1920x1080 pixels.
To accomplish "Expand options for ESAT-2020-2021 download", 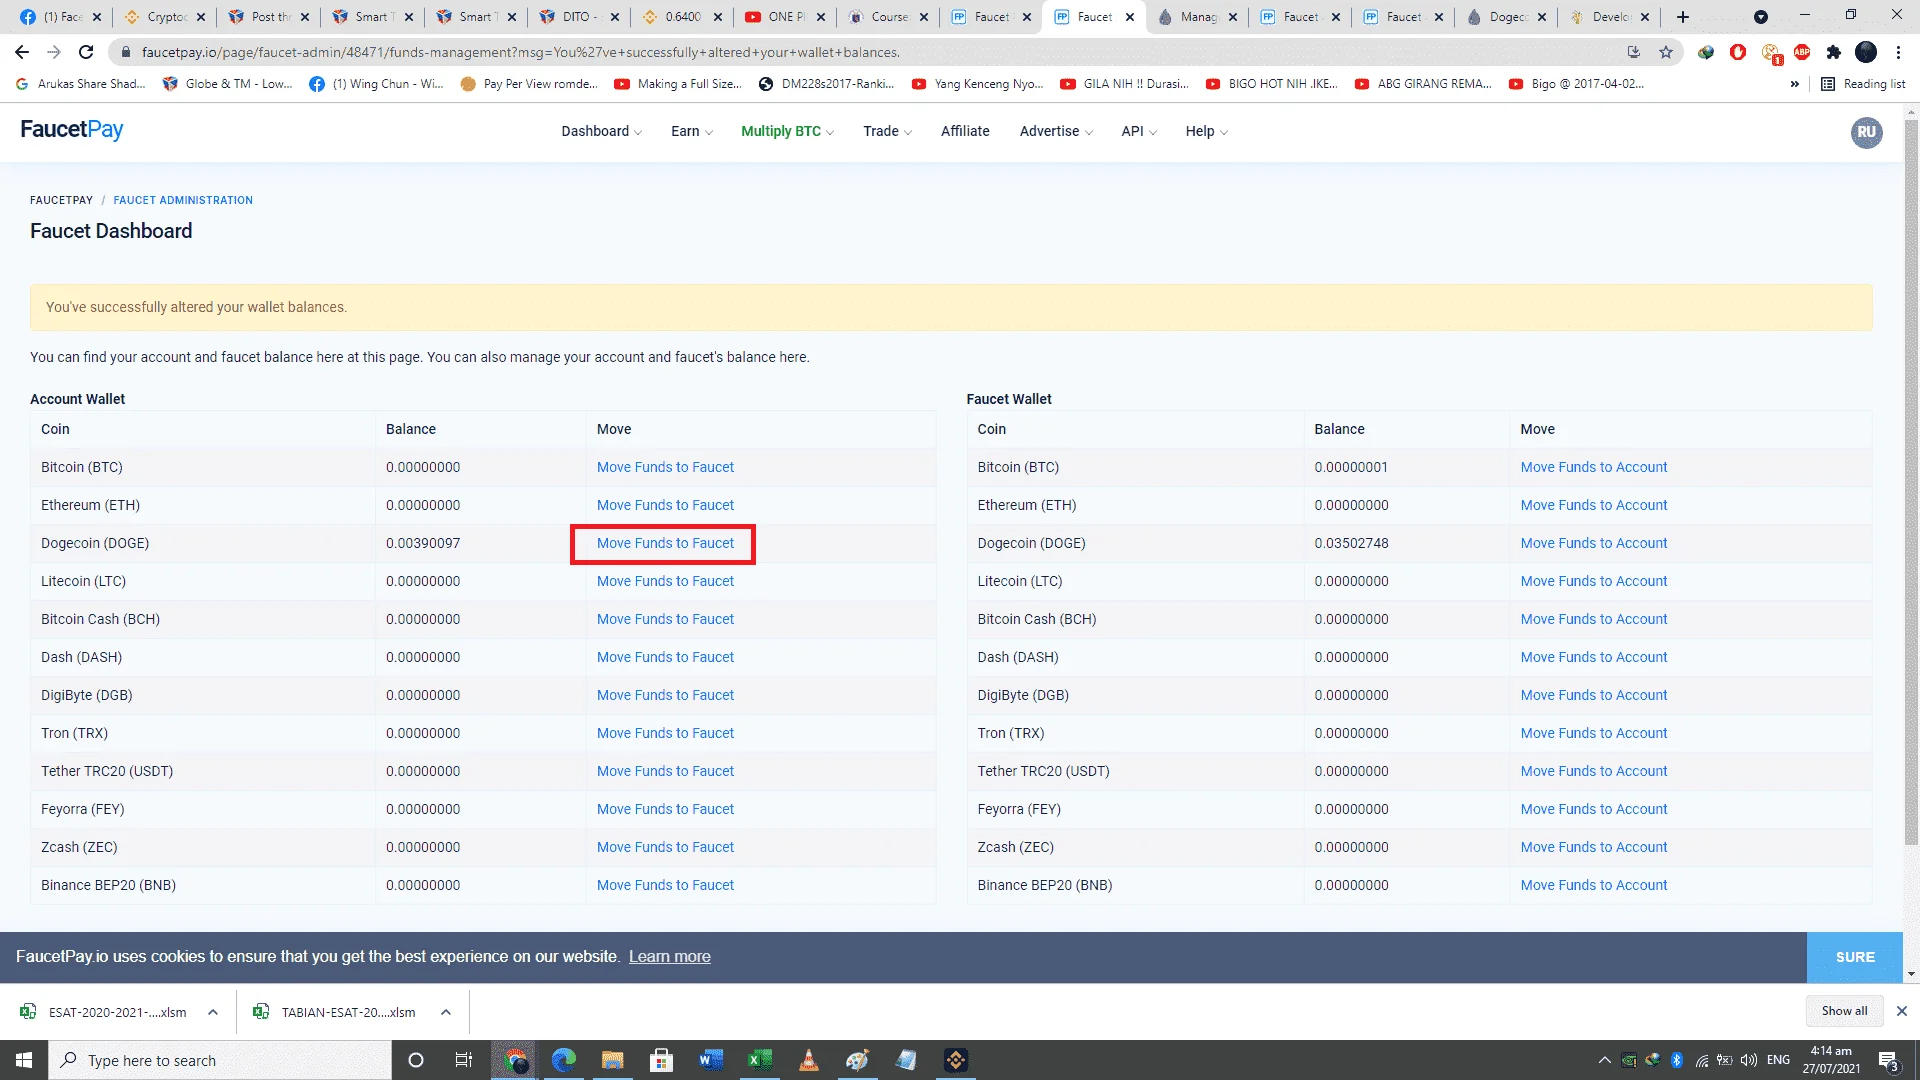I will [213, 1012].
